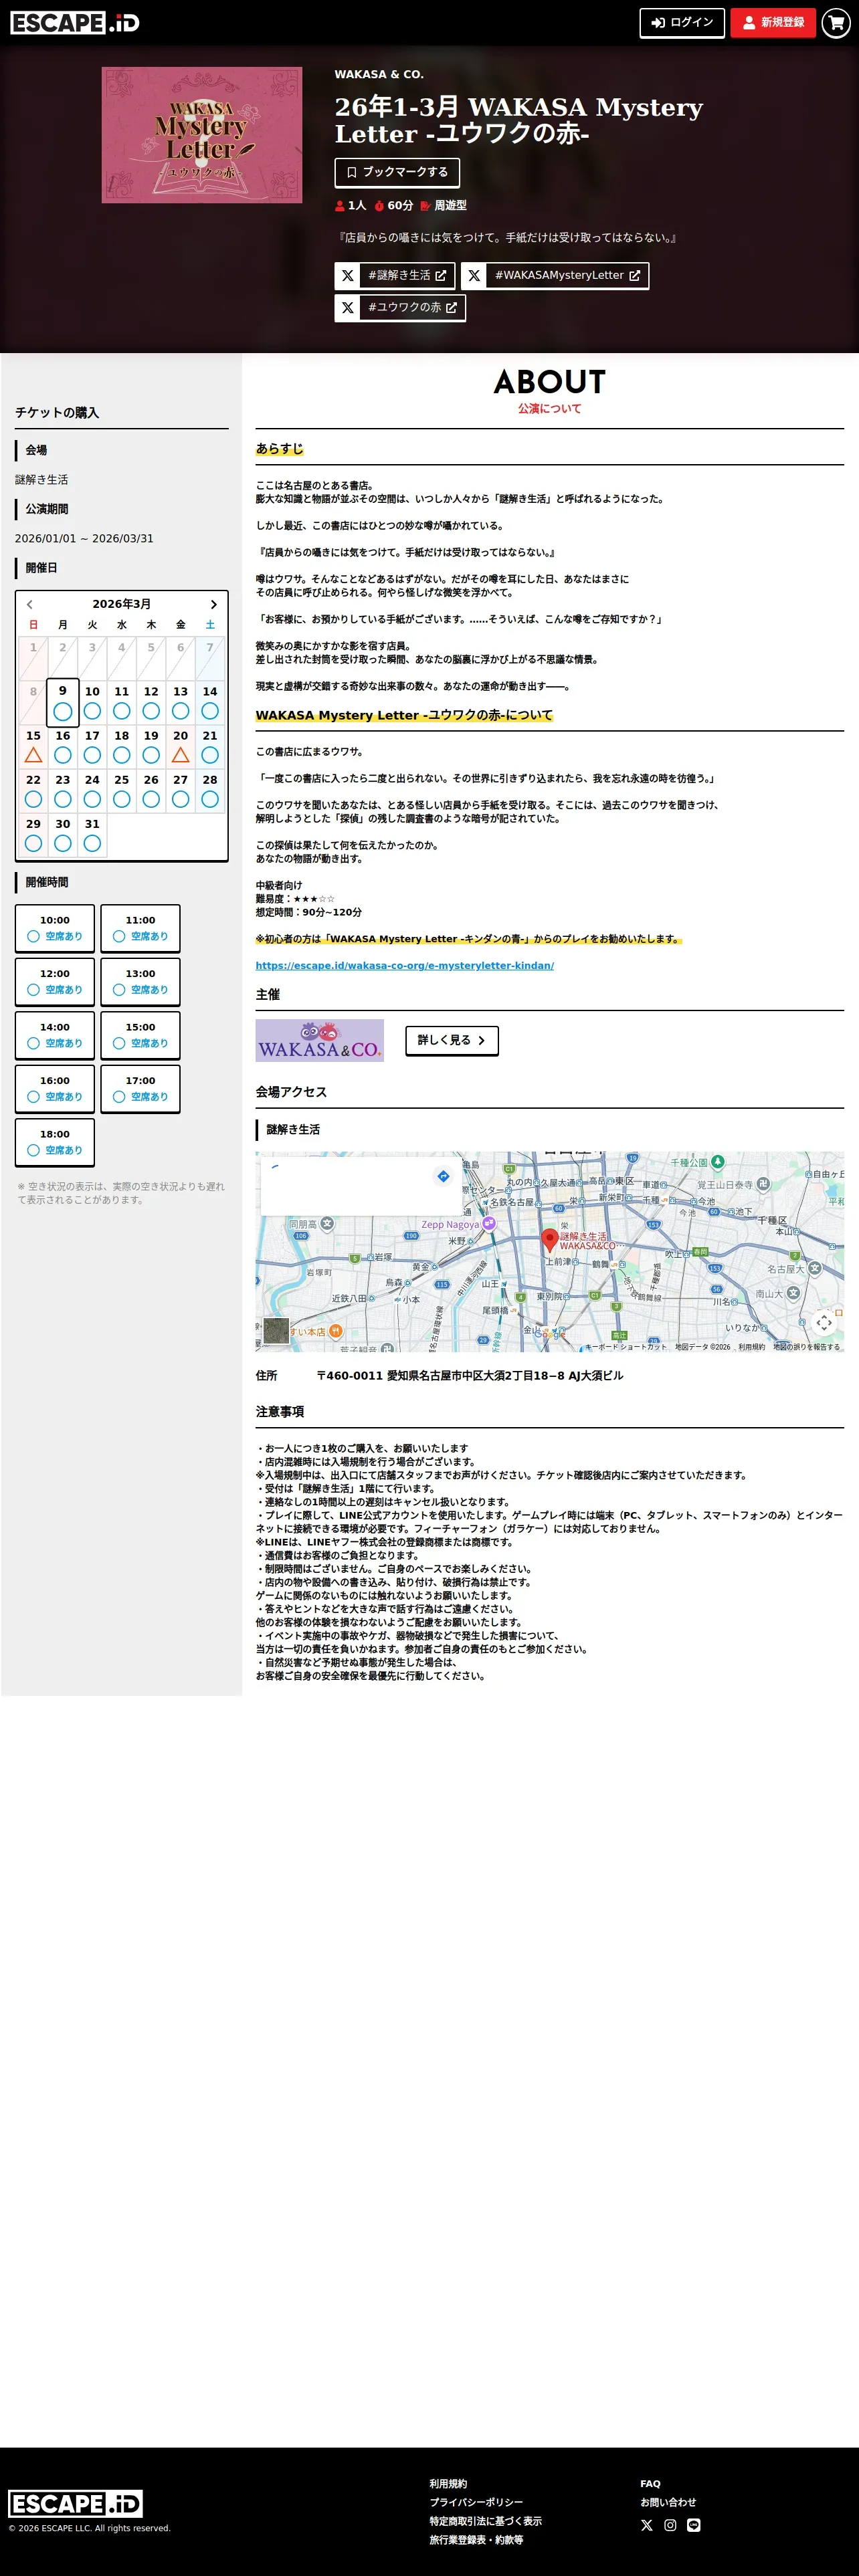
Task: Open the shopping cart icon
Action: click(836, 23)
